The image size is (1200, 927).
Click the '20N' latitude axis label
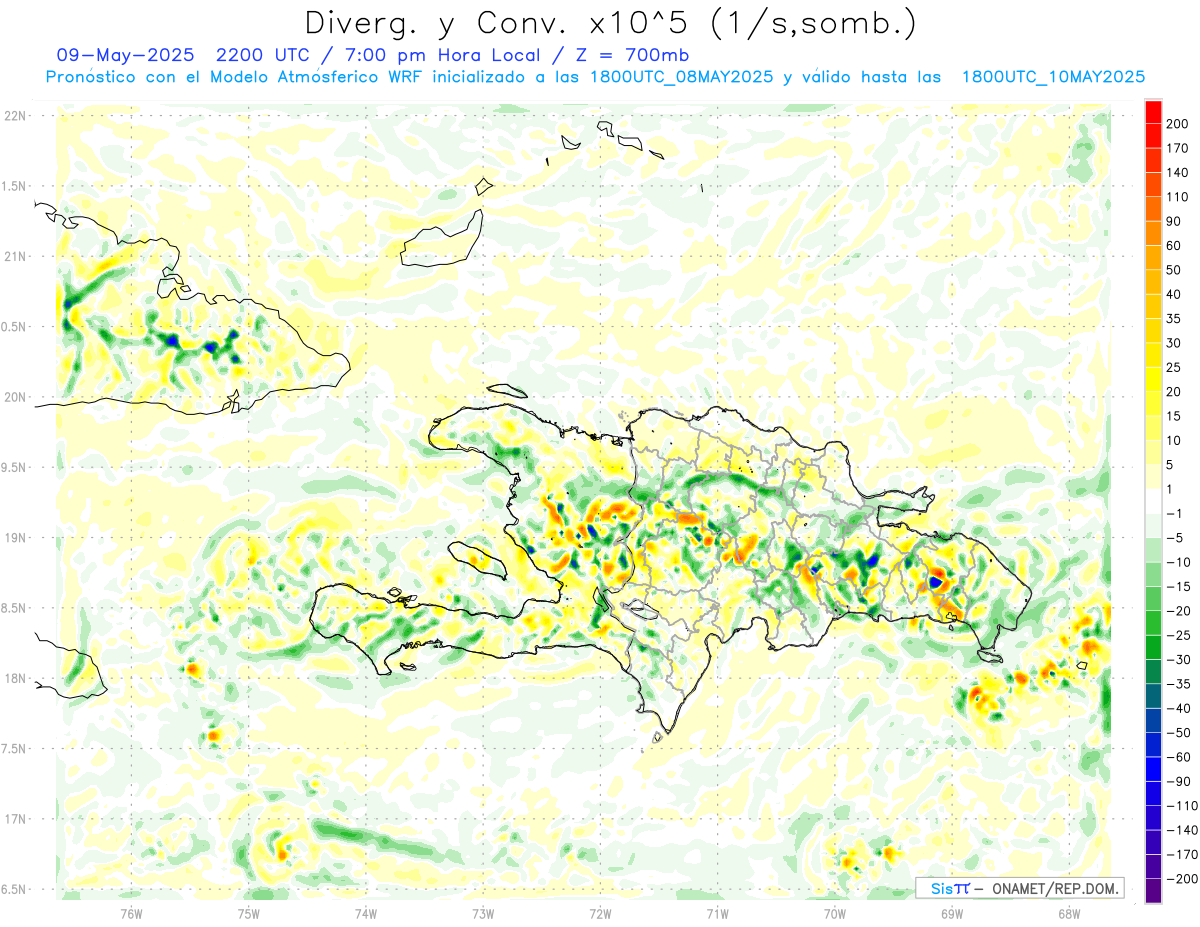pos(14,397)
